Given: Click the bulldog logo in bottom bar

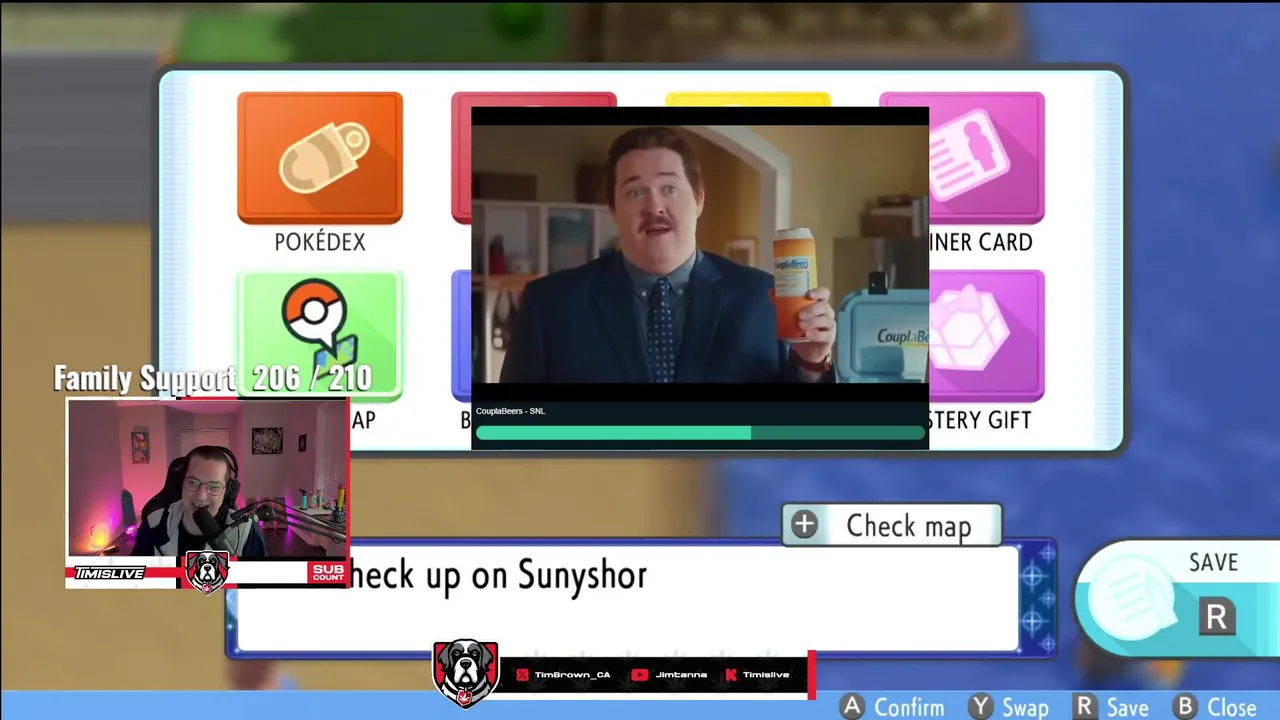Looking at the screenshot, I should (465, 672).
